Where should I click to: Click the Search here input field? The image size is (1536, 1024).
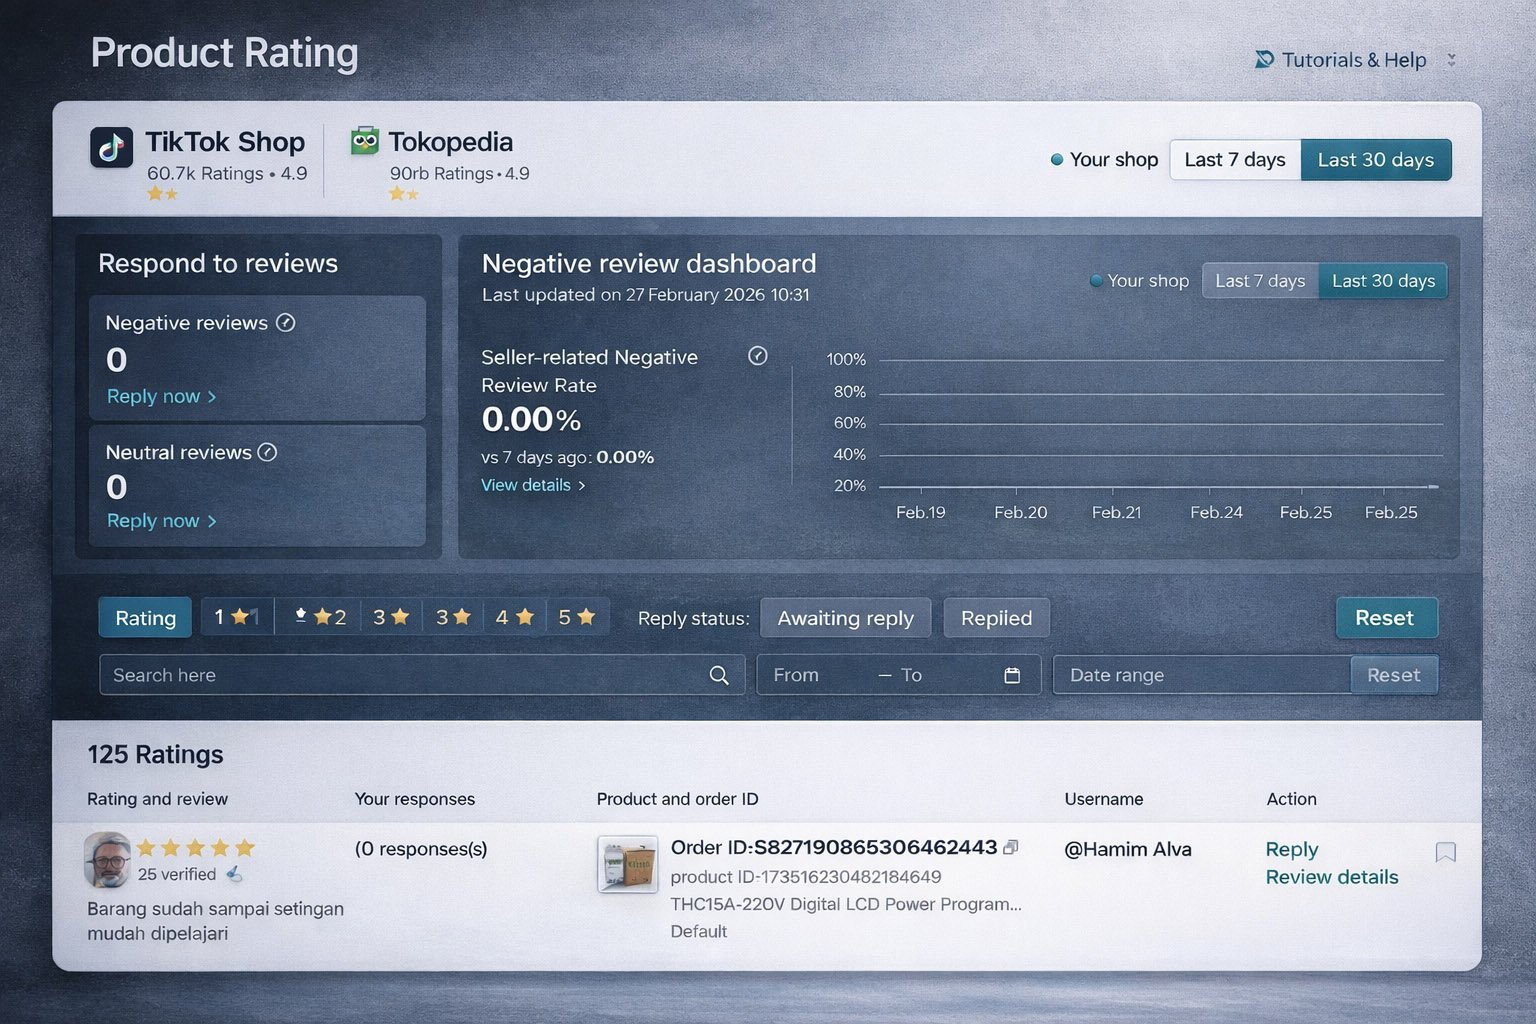400,675
